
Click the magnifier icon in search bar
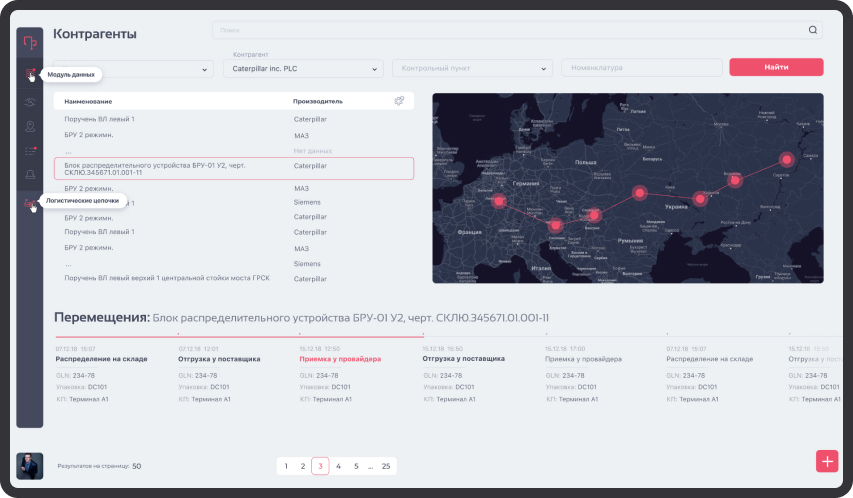(x=813, y=30)
